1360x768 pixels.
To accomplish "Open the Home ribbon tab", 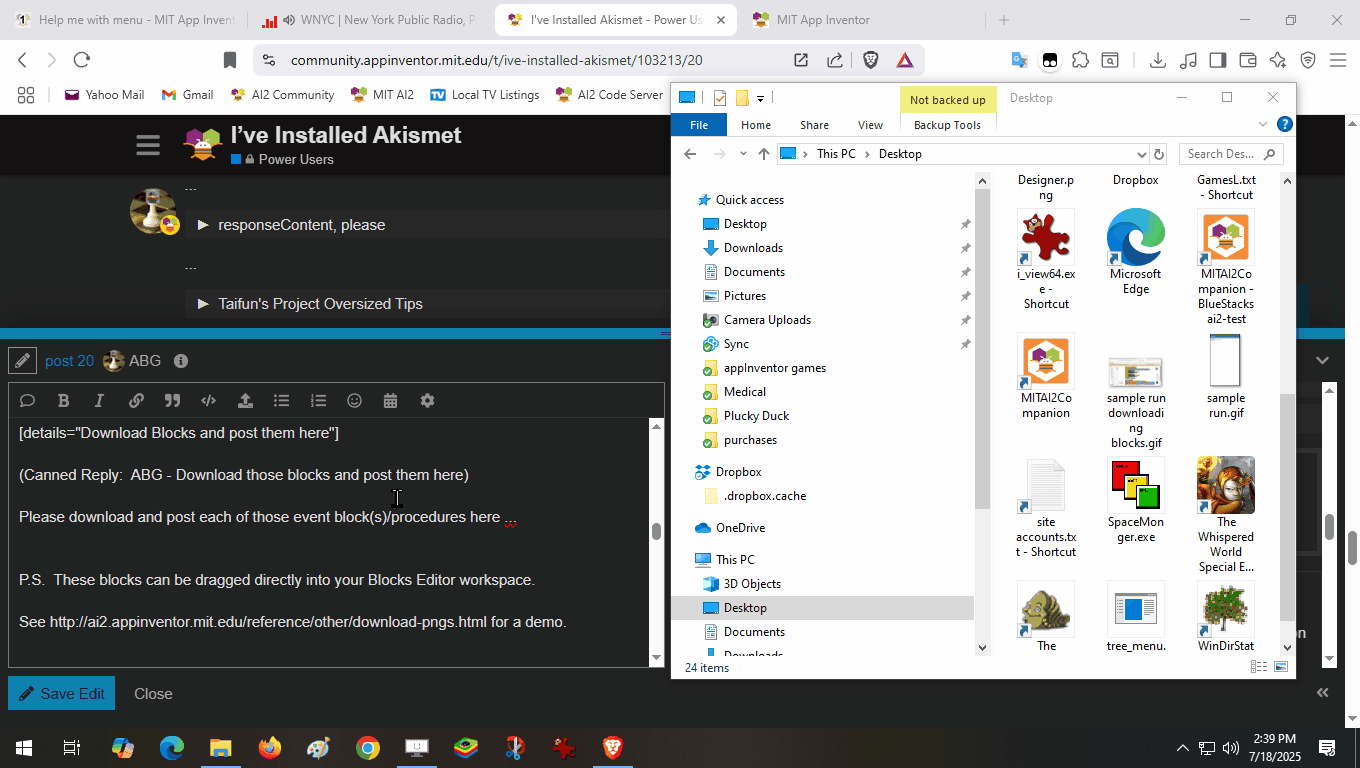I will (756, 125).
